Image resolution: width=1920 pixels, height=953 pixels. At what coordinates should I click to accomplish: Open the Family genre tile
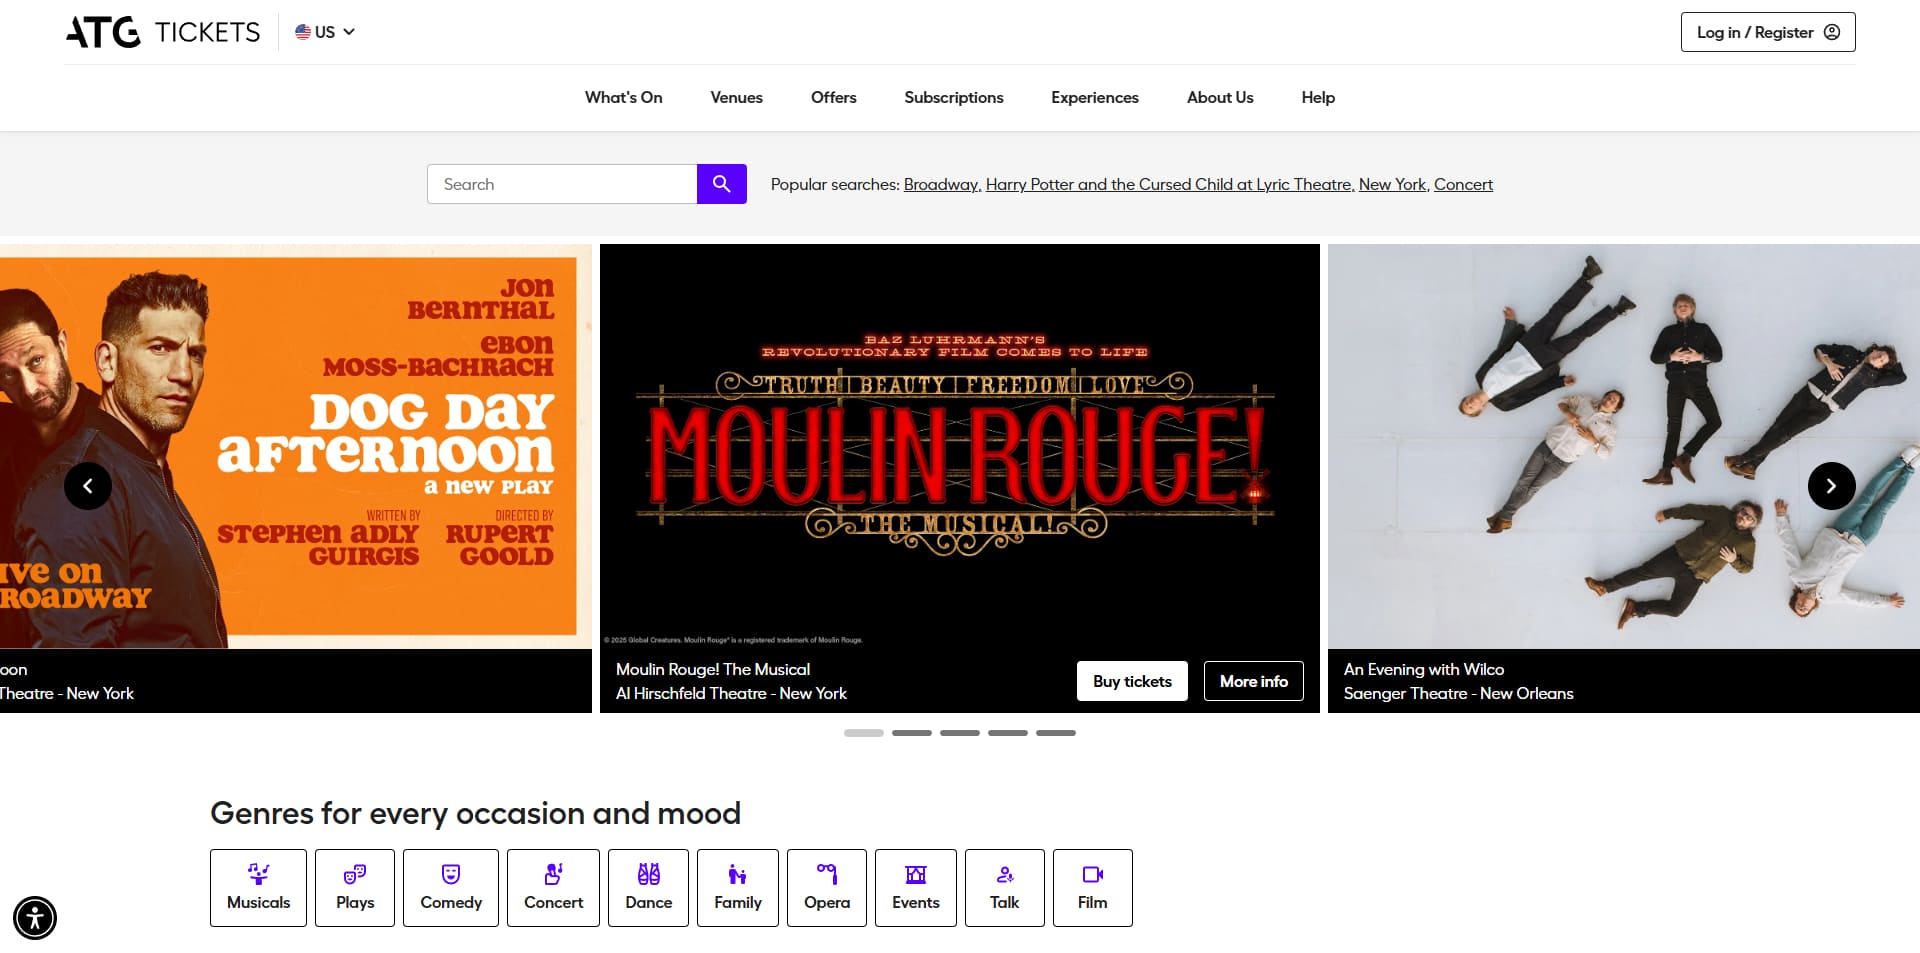pos(738,888)
